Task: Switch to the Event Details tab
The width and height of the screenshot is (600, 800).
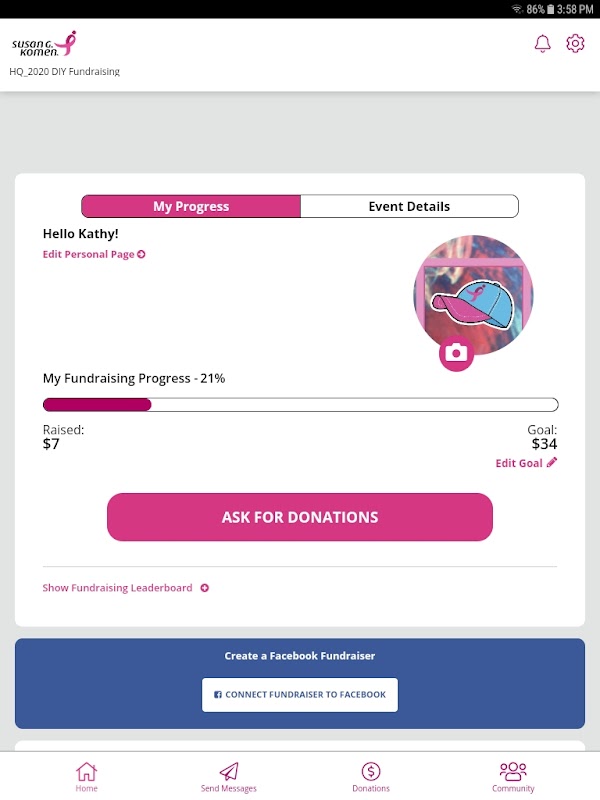Action: pos(409,206)
